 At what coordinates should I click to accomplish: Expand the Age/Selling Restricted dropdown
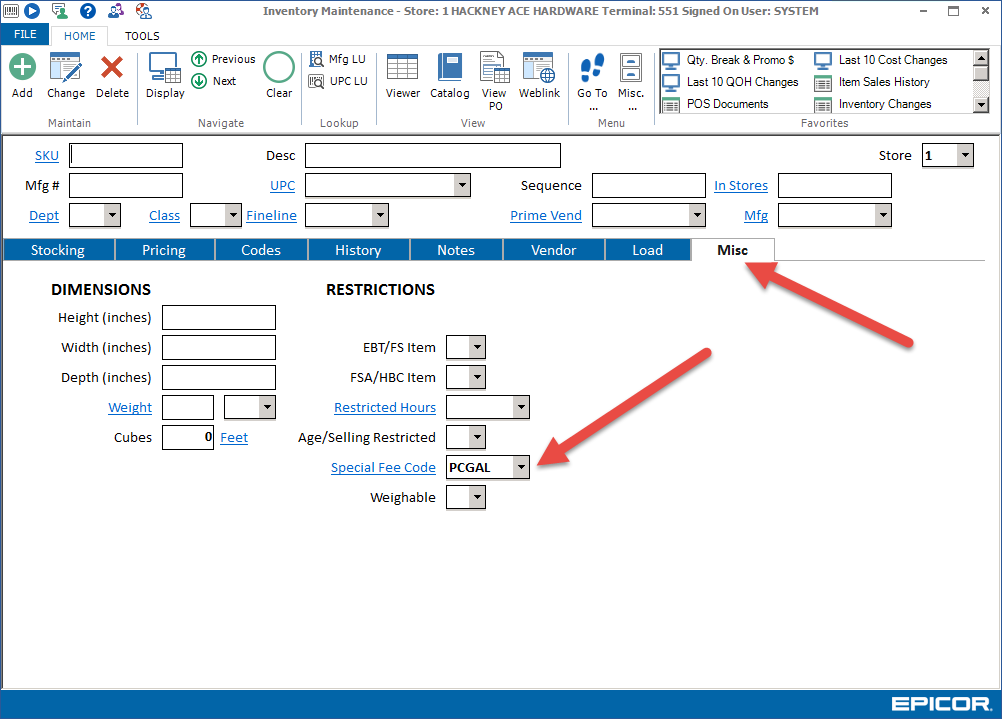click(477, 437)
